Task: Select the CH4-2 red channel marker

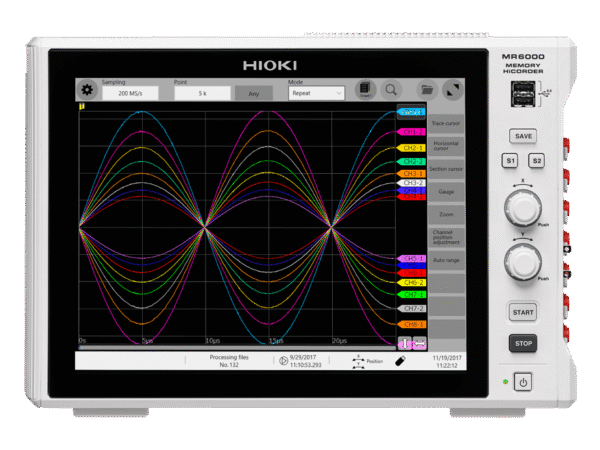Action: [x=411, y=197]
